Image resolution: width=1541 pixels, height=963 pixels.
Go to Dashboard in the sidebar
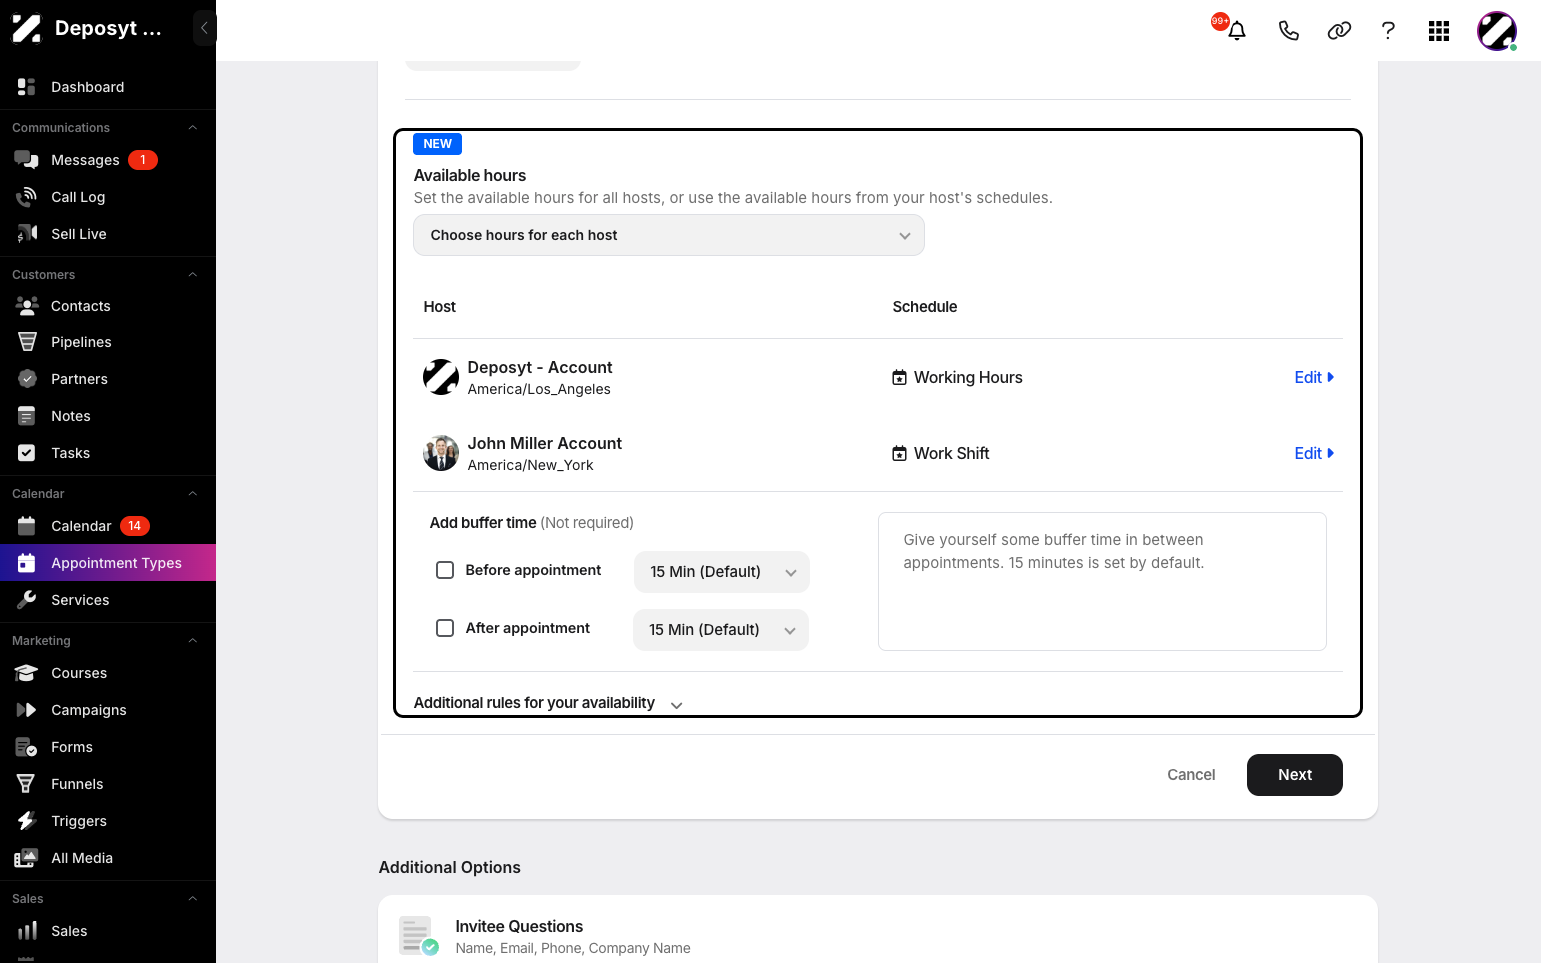tap(108, 87)
